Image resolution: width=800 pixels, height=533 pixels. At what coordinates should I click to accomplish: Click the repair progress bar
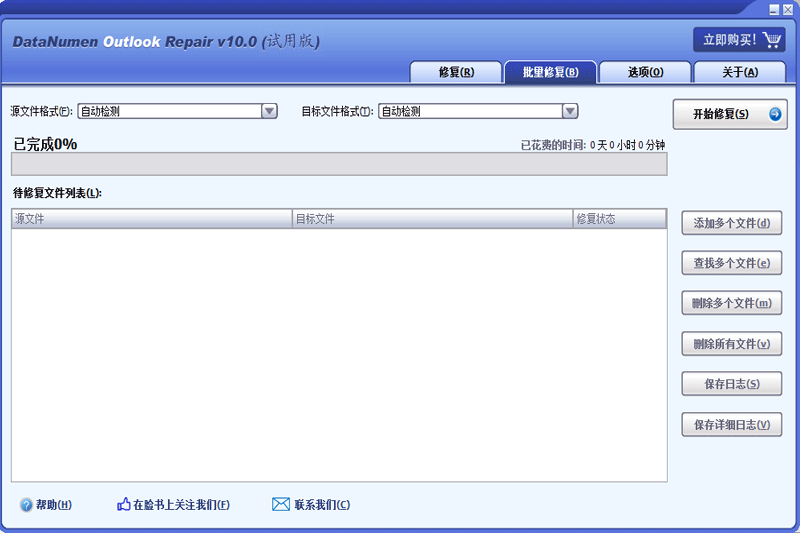(339, 164)
